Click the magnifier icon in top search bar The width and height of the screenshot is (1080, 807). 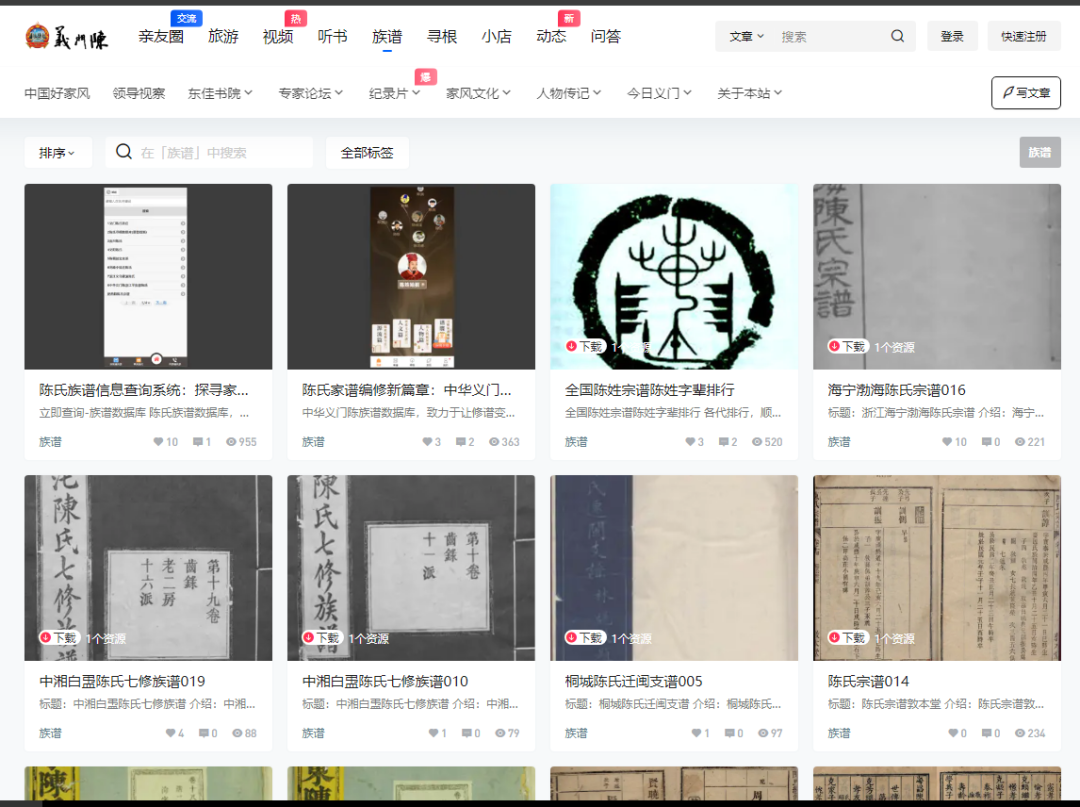(897, 36)
